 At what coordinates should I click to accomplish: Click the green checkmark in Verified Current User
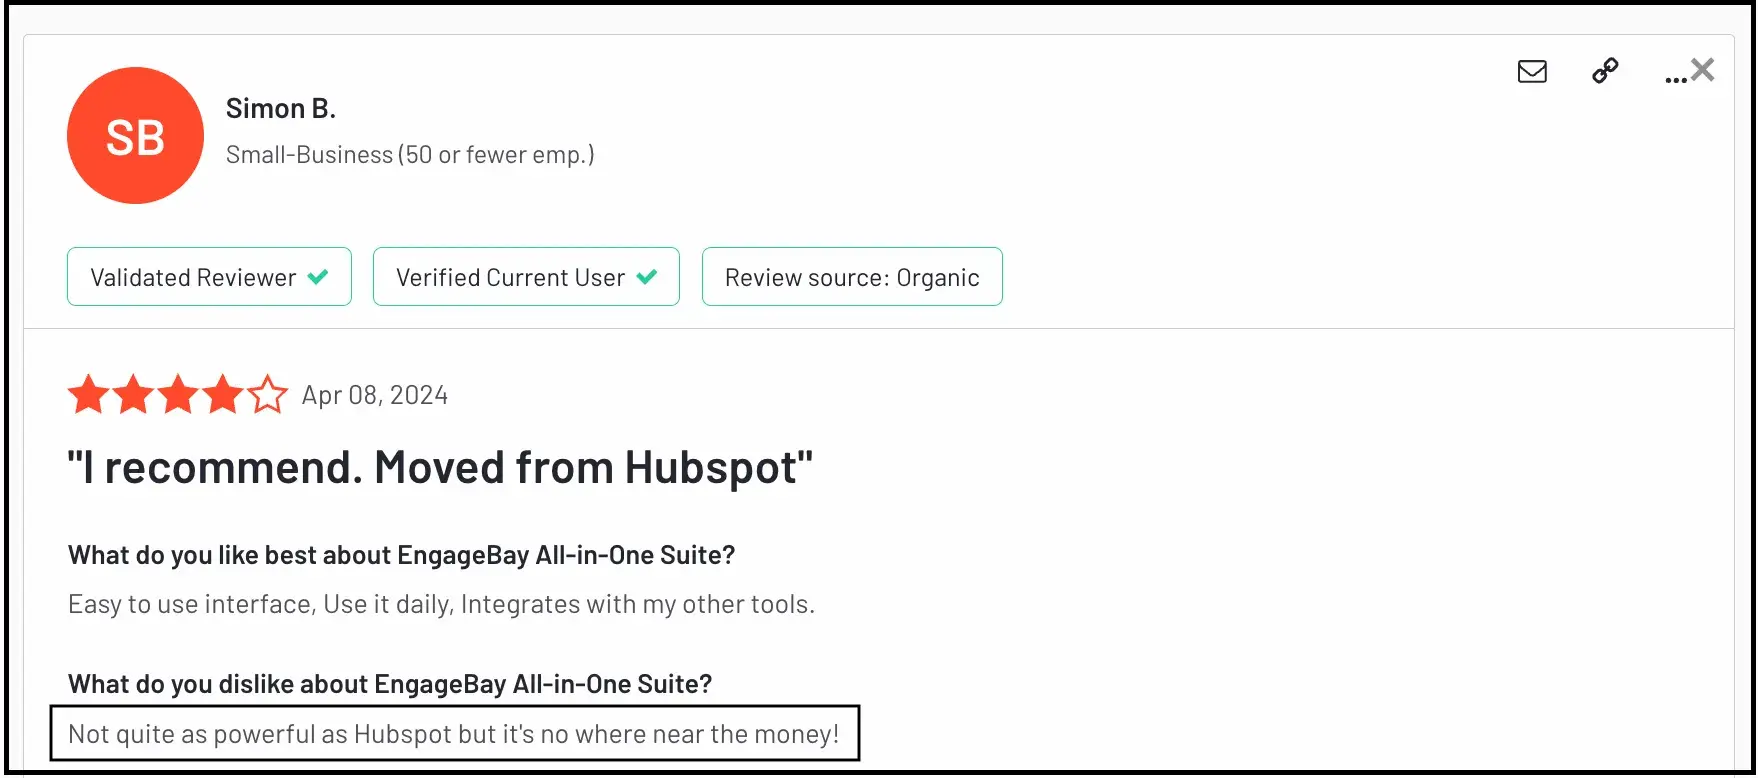tap(647, 277)
